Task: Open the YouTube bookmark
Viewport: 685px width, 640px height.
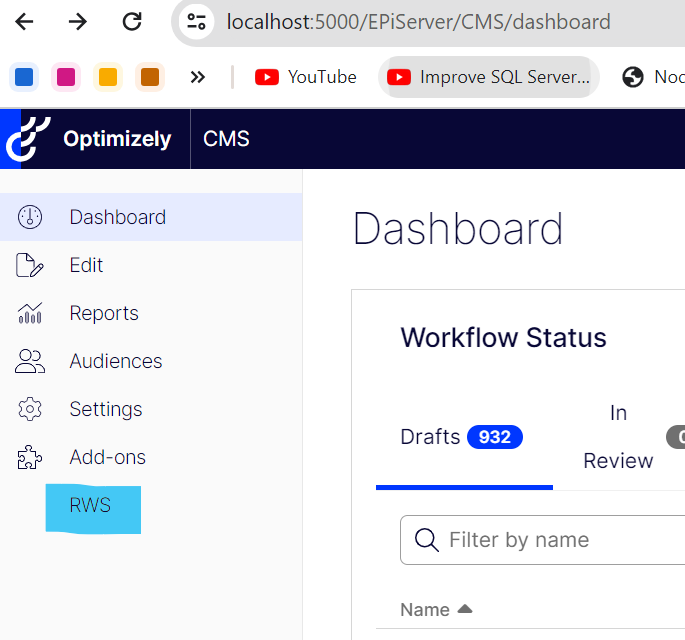Action: point(306,77)
